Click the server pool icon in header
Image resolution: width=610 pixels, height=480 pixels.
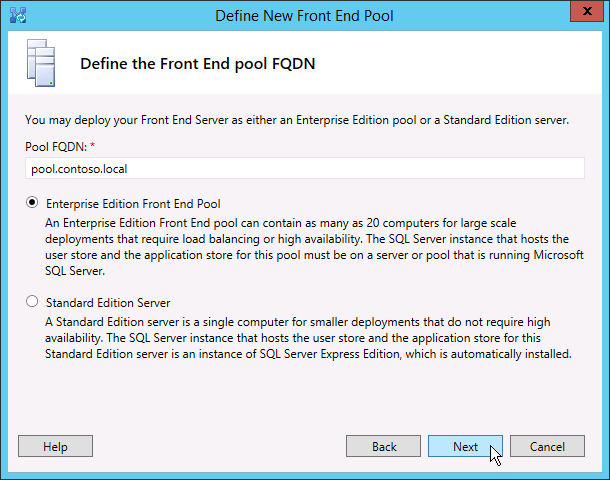click(x=39, y=64)
